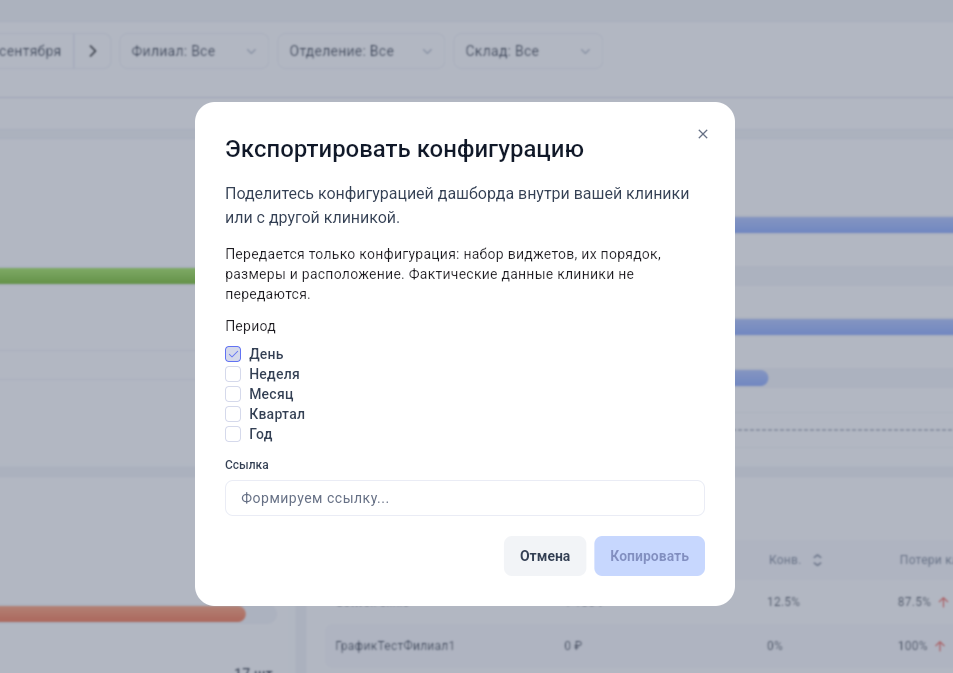Image resolution: width=953 pixels, height=673 pixels.
Task: Click the Копировать button
Action: tap(649, 556)
